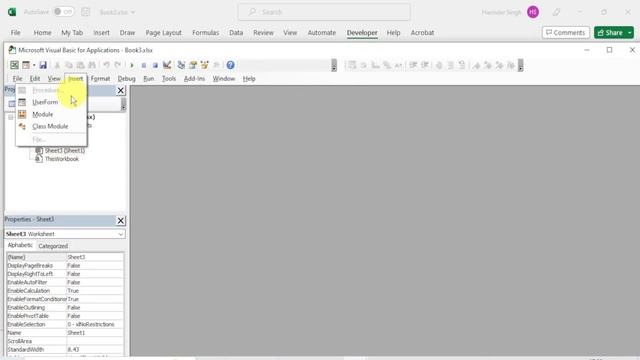The width and height of the screenshot is (640, 360).
Task: Open Edit toolbar options overflow arrow
Action: pos(520,65)
